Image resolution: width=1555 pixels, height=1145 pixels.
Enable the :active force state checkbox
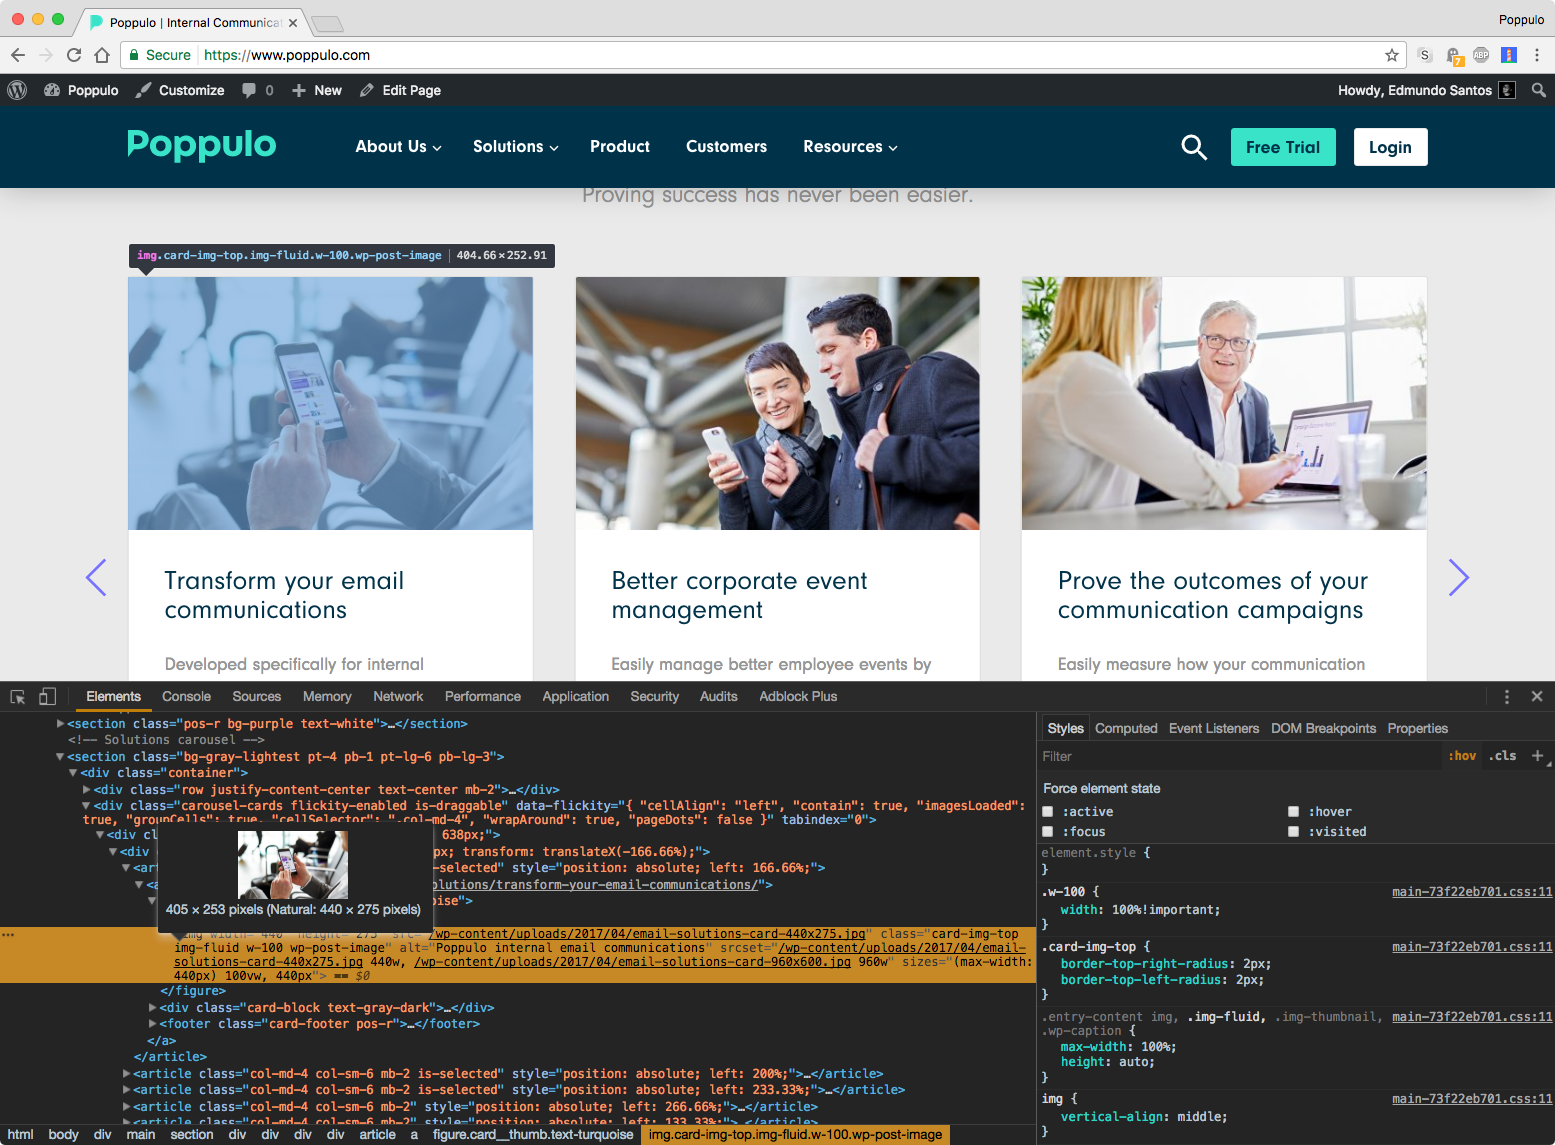[1048, 812]
